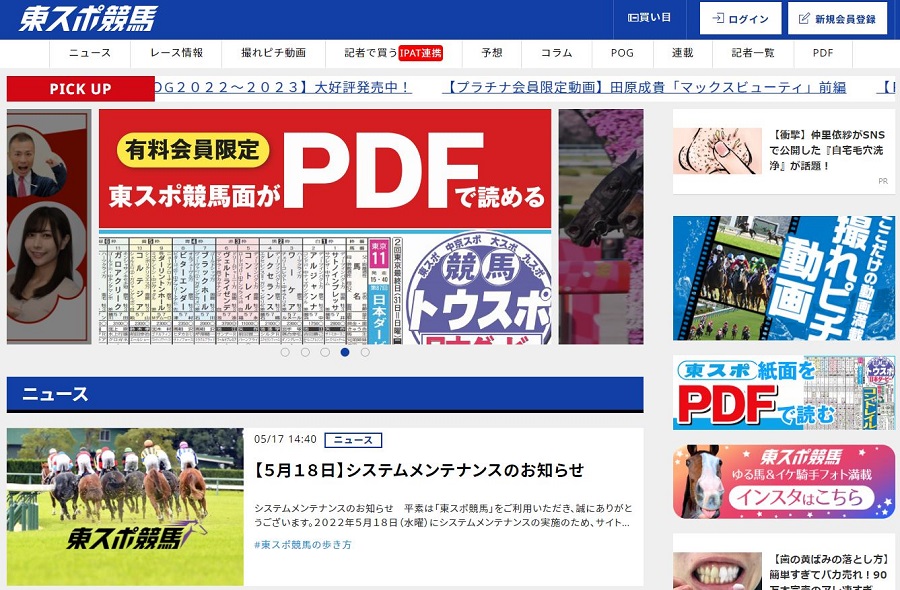The height and width of the screenshot is (590, 900).
Task: Click the ニュース category tag on article
Action: [353, 440]
